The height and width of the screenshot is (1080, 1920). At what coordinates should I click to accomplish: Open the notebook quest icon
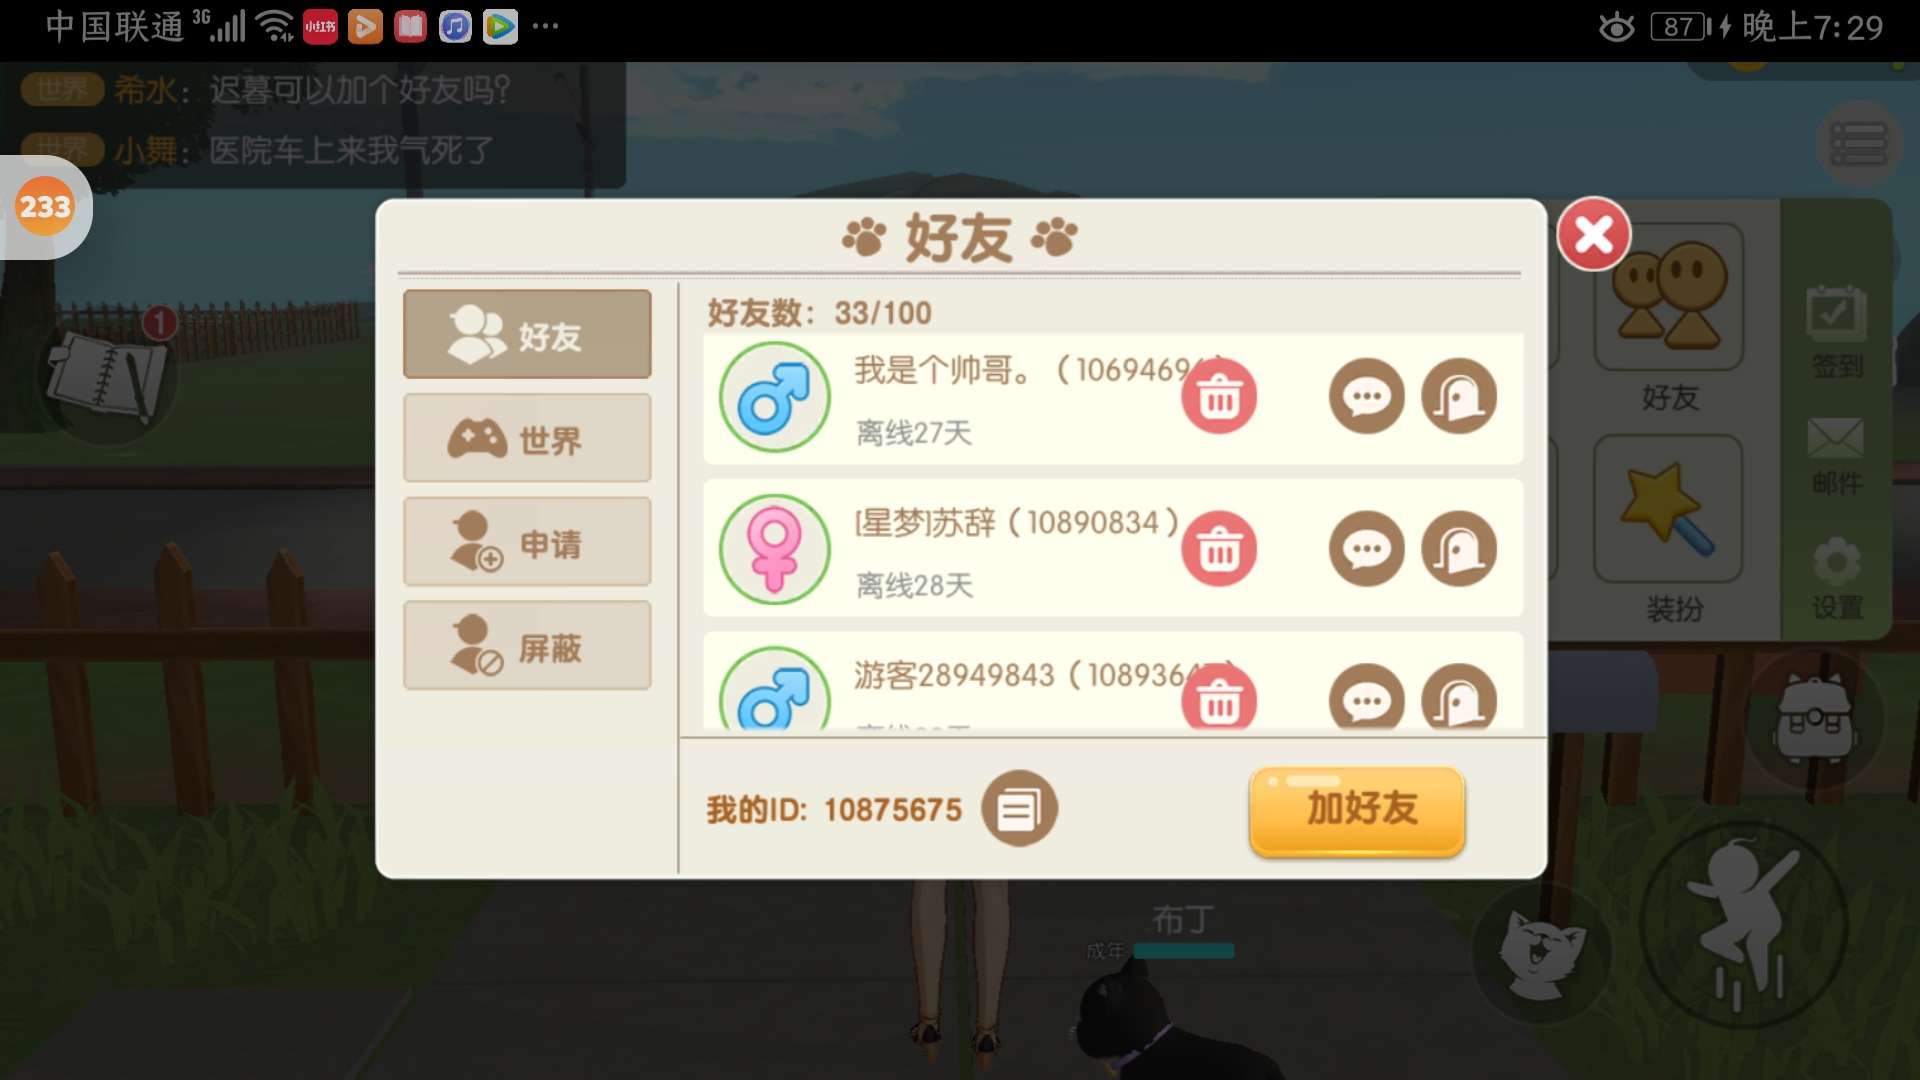click(108, 377)
